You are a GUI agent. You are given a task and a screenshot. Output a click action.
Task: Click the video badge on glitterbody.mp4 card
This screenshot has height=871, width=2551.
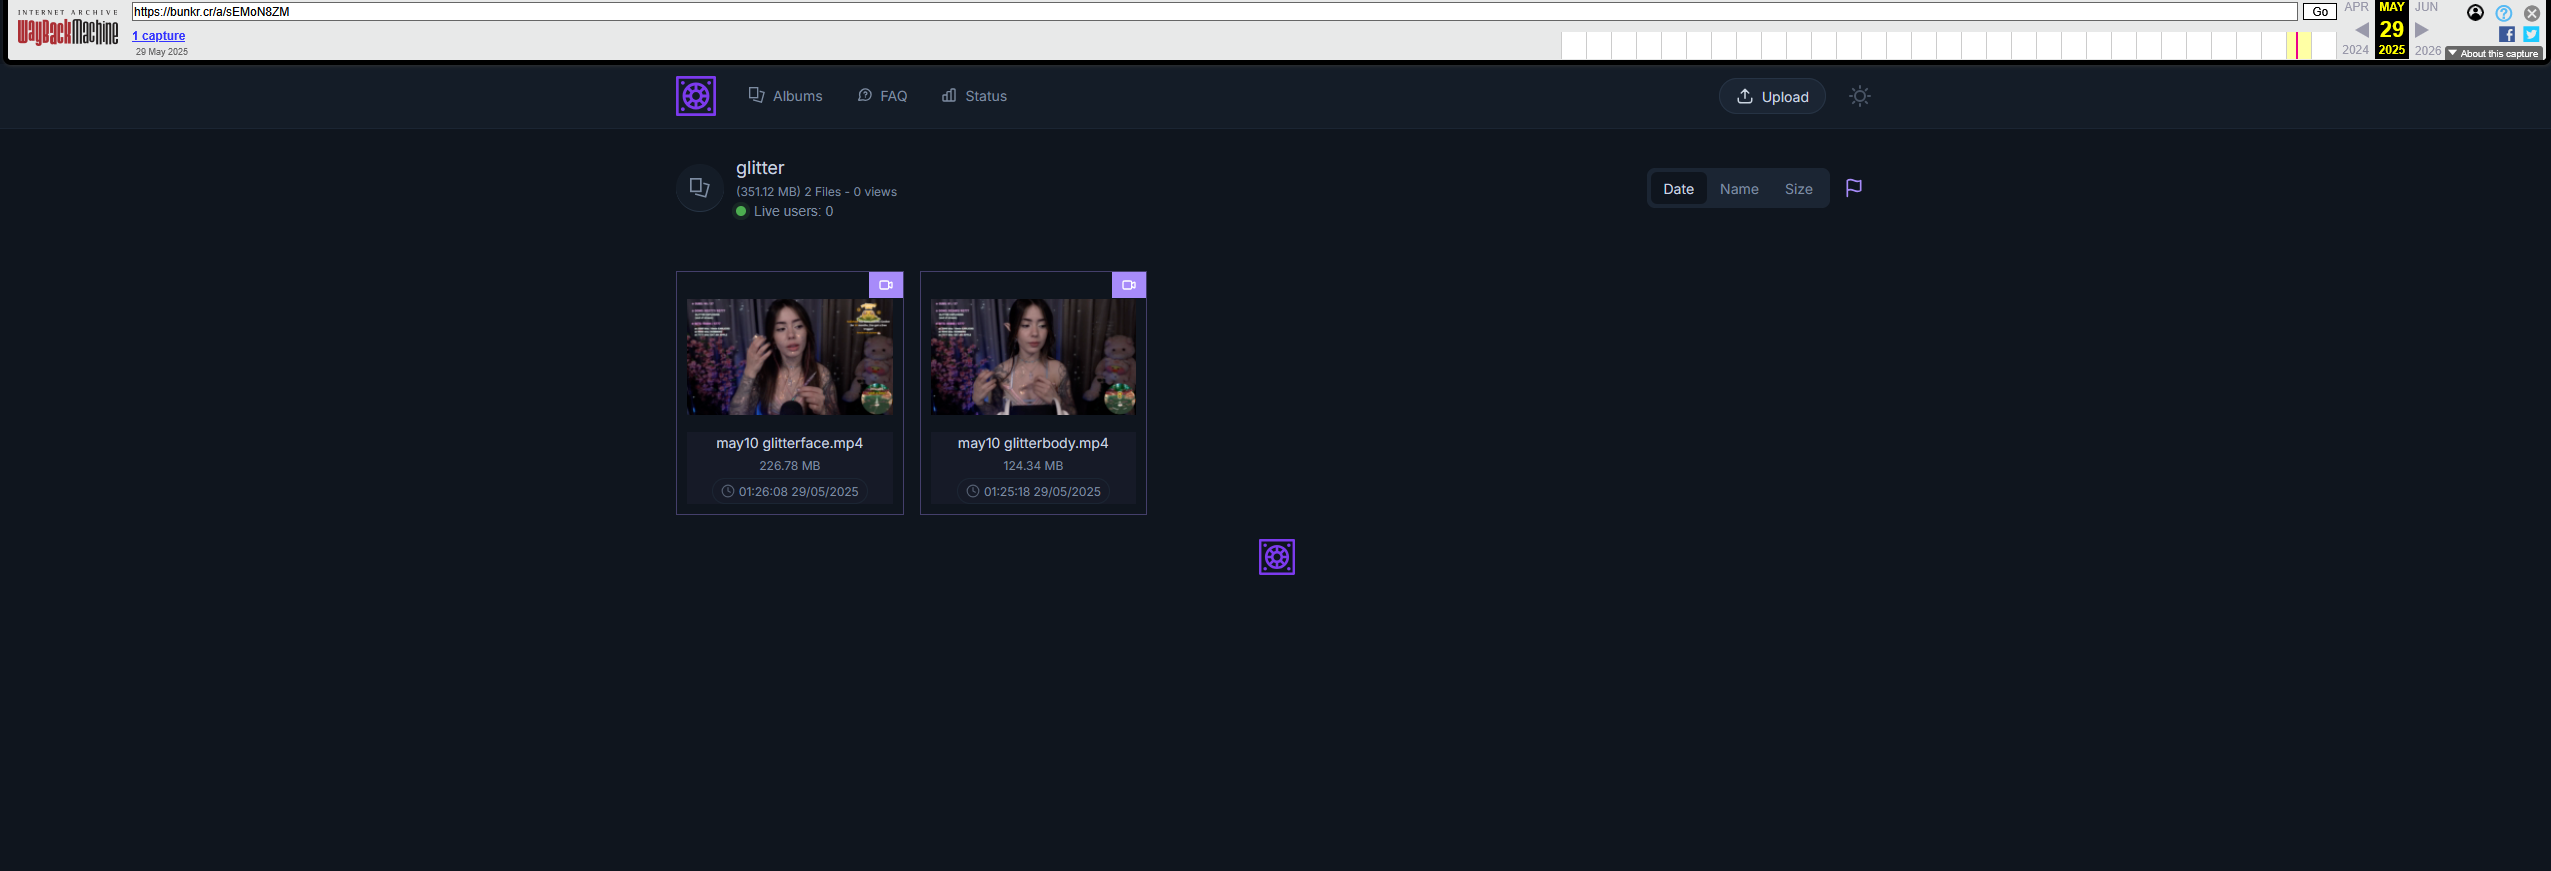click(x=1129, y=285)
